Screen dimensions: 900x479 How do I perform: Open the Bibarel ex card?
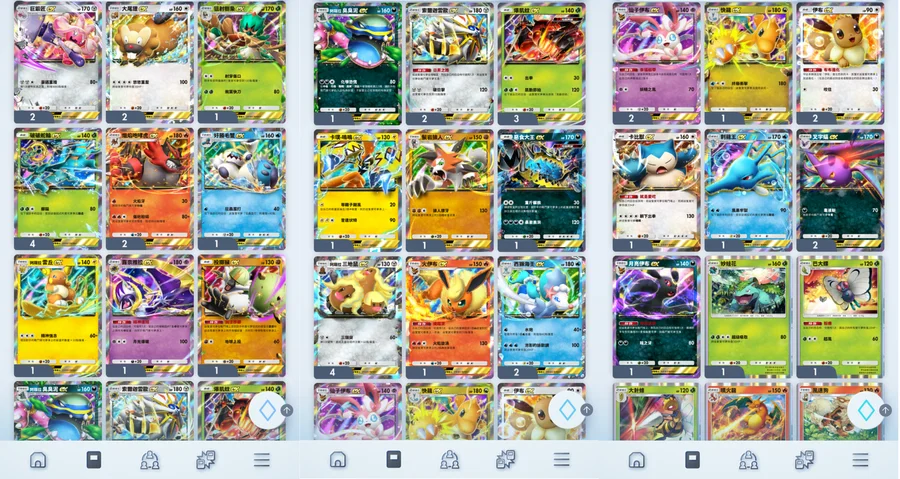click(149, 63)
